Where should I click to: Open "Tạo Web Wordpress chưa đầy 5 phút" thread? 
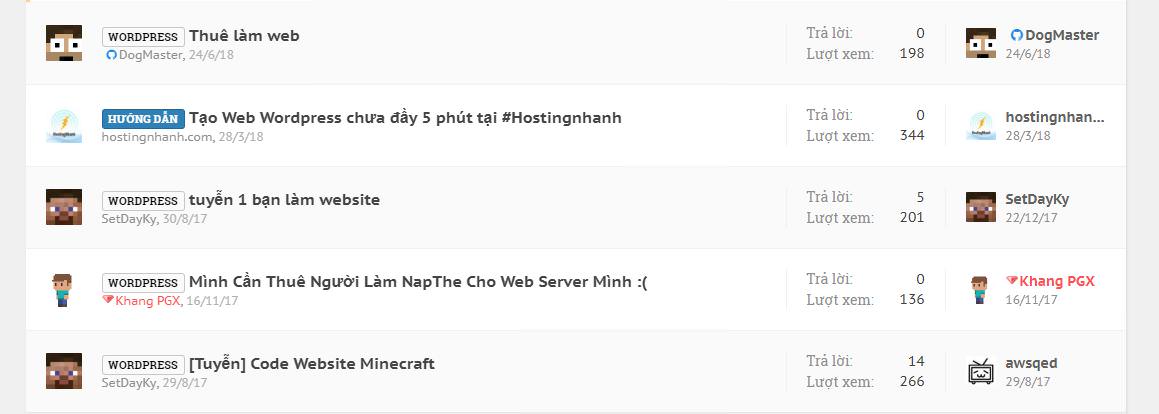tap(405, 118)
